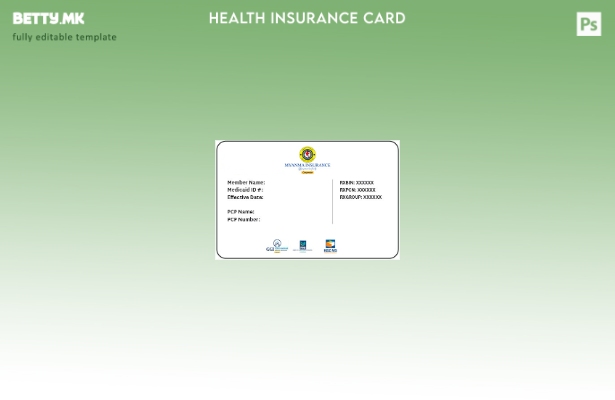Click the 'HEALTH INSURANCE CARD' heading

pos(307,18)
